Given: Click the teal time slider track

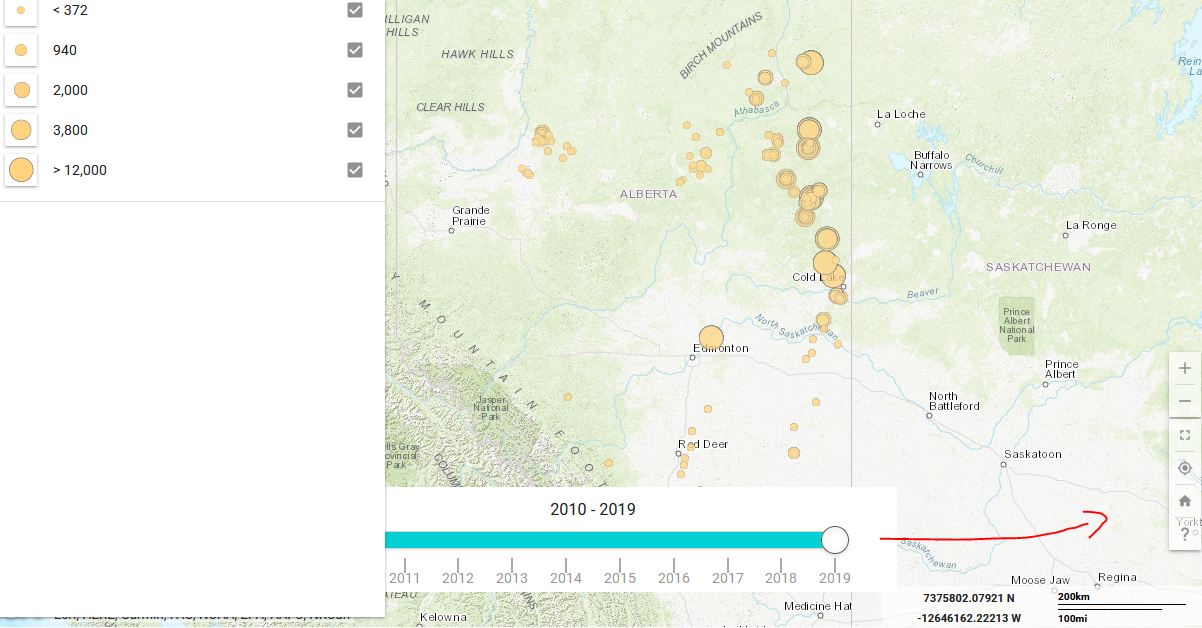Looking at the screenshot, I should 603,540.
